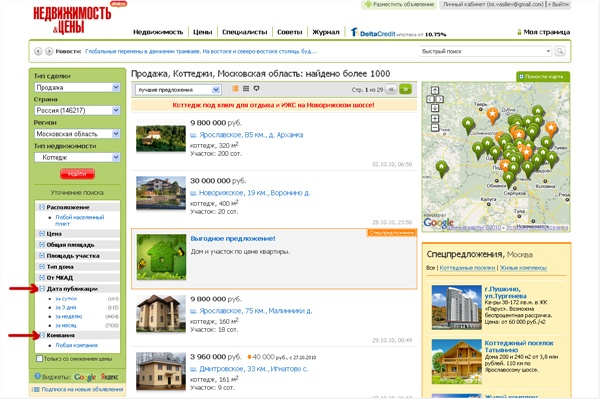The image size is (600, 399).
Task: Click envelope icon beside Подписка на новые объявления
Action: 36,389
